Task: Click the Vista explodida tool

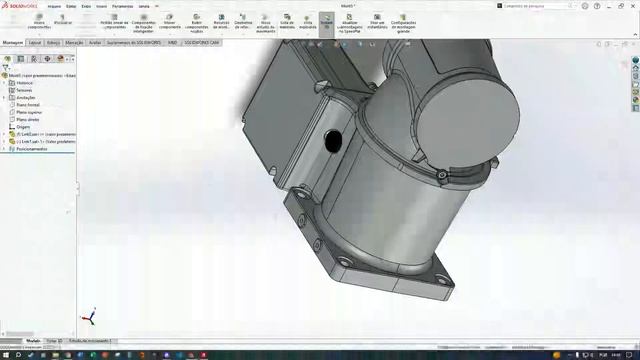Action: point(307,22)
